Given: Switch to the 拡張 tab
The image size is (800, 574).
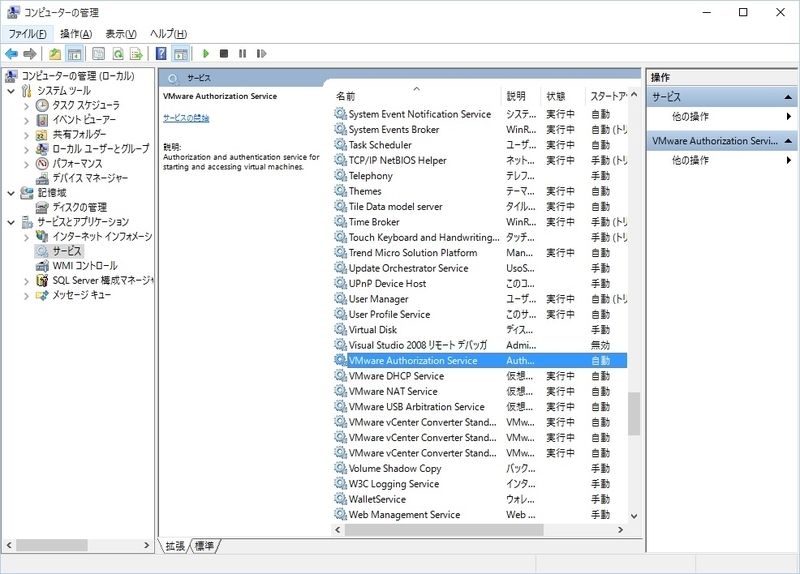Looking at the screenshot, I should click(x=175, y=546).
